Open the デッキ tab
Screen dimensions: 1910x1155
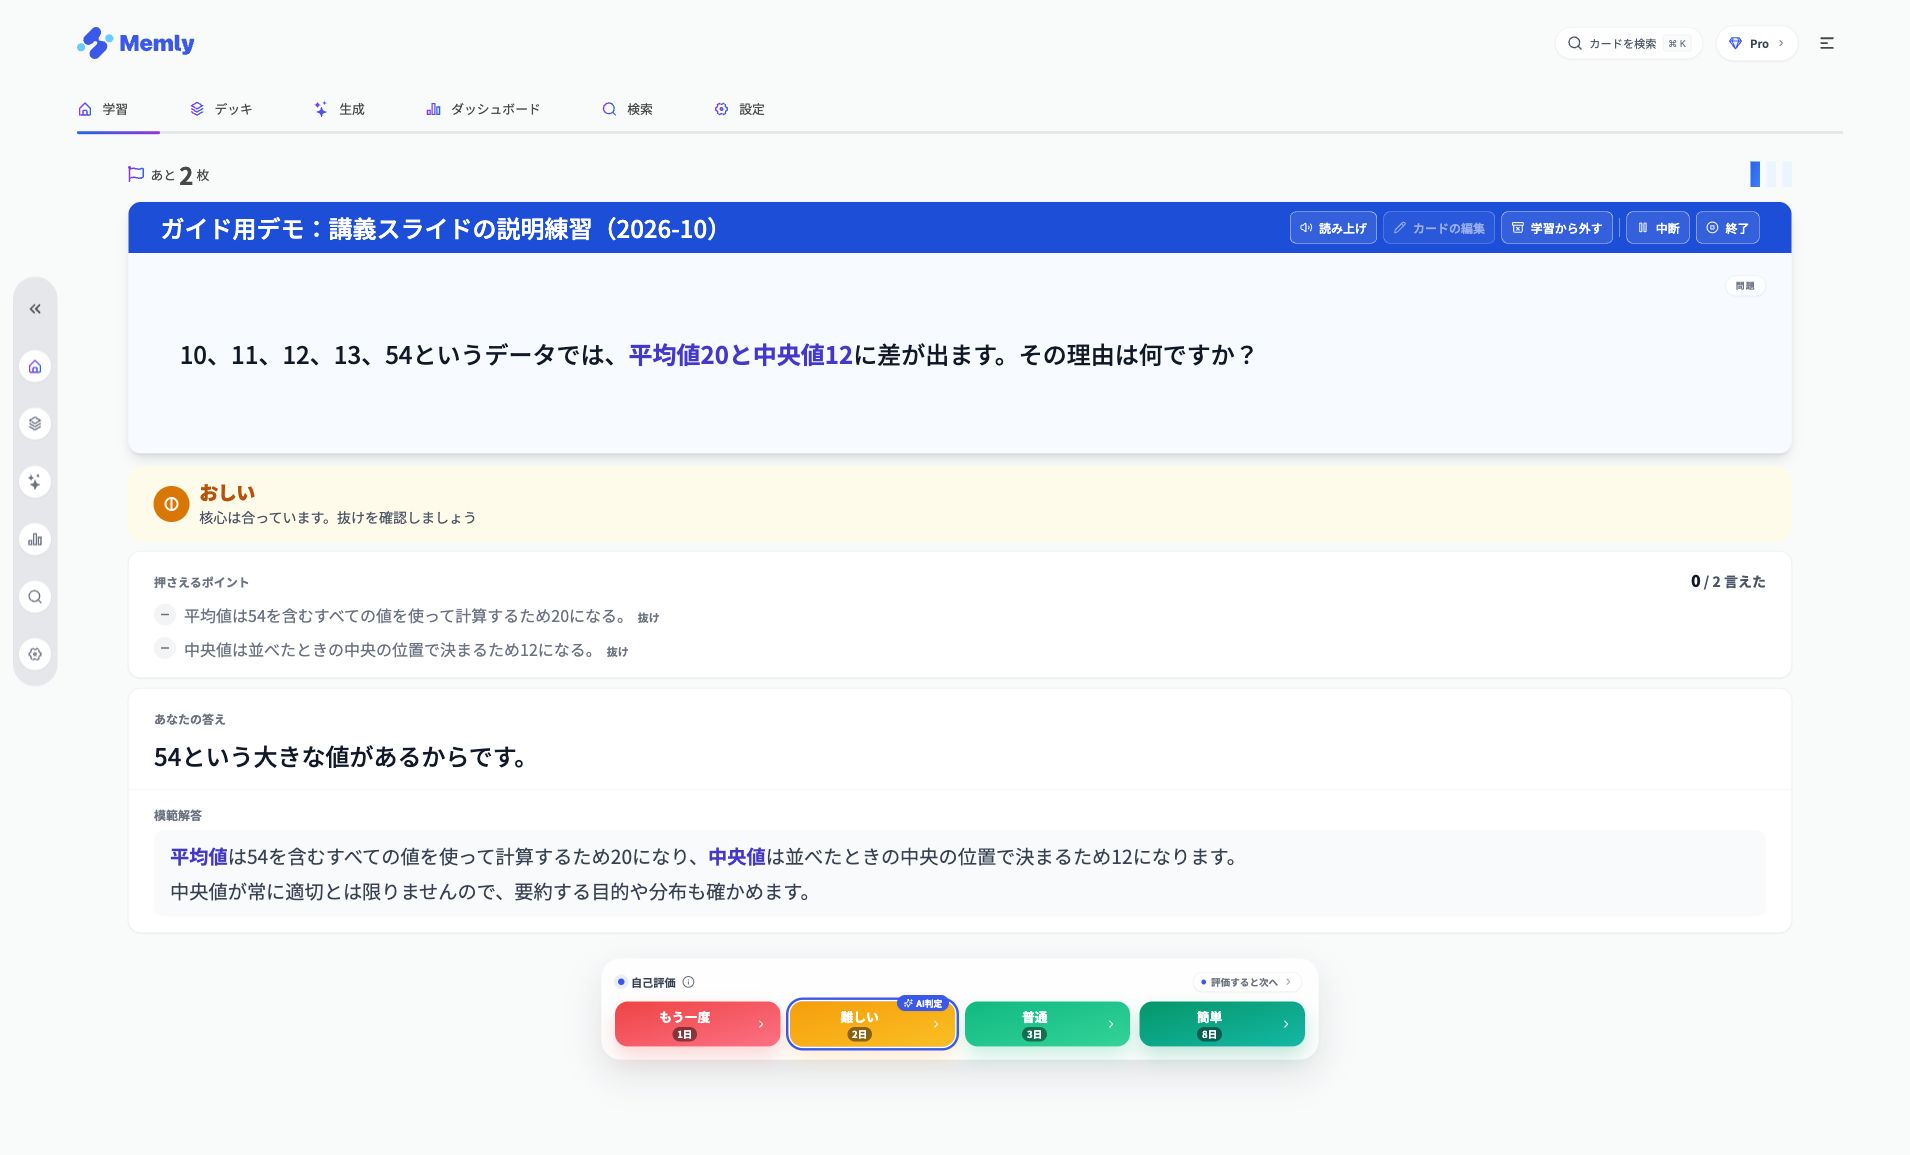click(221, 109)
